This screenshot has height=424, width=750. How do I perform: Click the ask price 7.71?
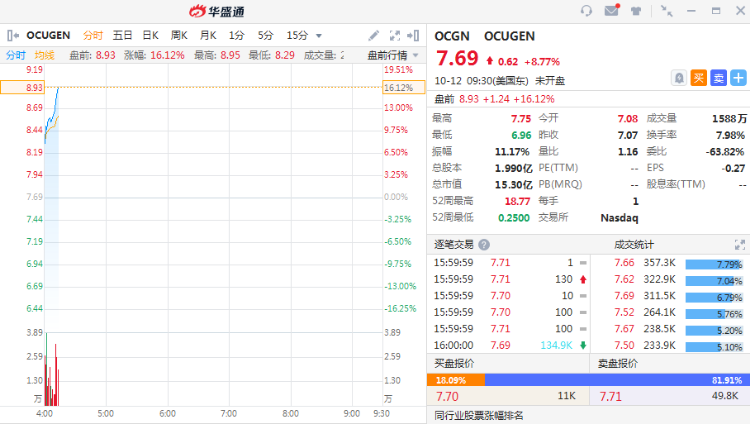[611, 396]
